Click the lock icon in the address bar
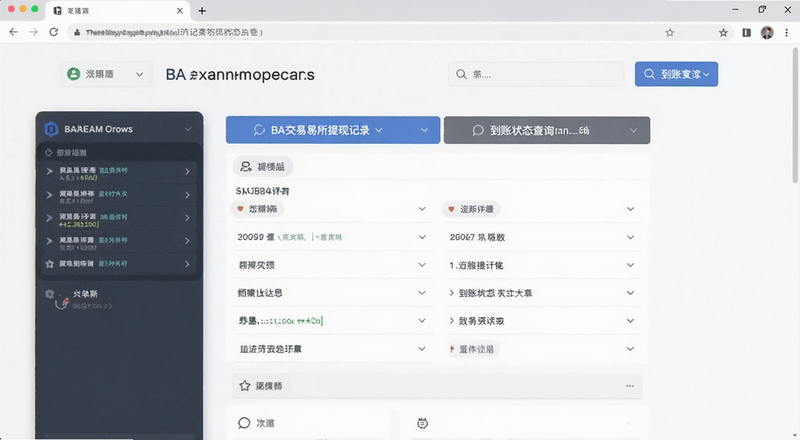Screen dimensions: 800x440 point(77,32)
